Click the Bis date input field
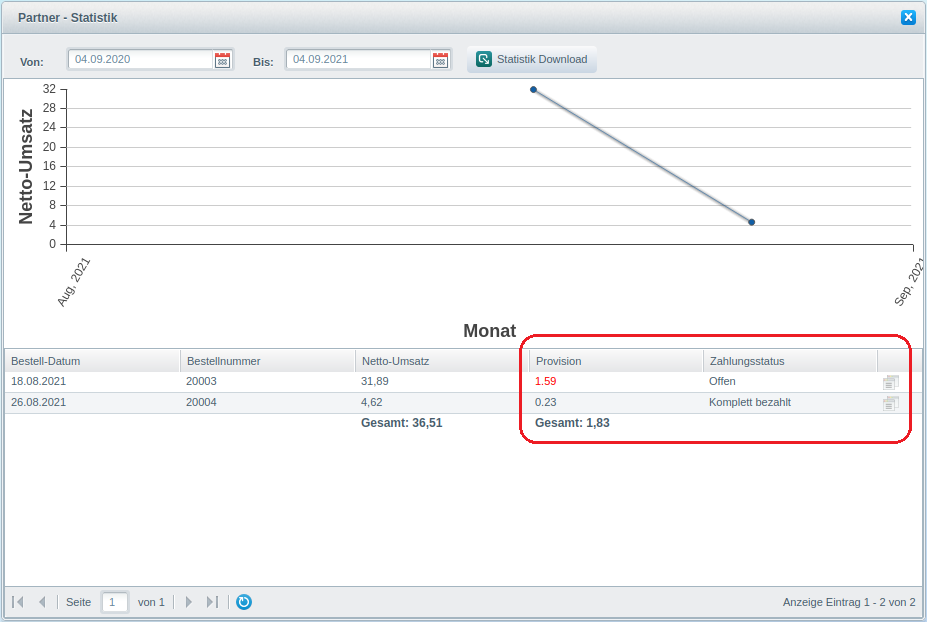The width and height of the screenshot is (927, 622). pos(358,59)
